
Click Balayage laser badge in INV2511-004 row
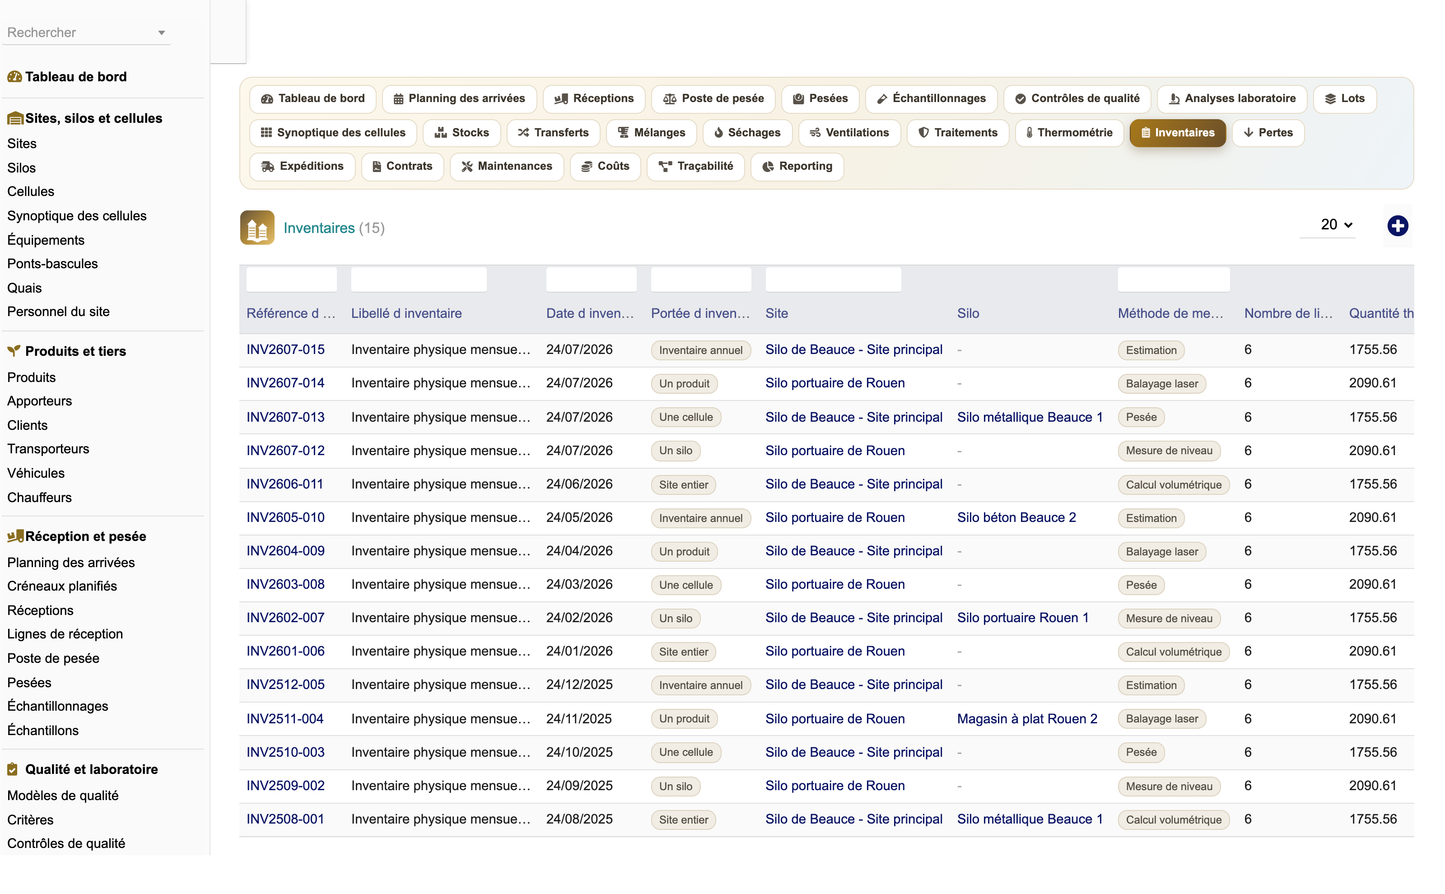pyautogui.click(x=1162, y=719)
